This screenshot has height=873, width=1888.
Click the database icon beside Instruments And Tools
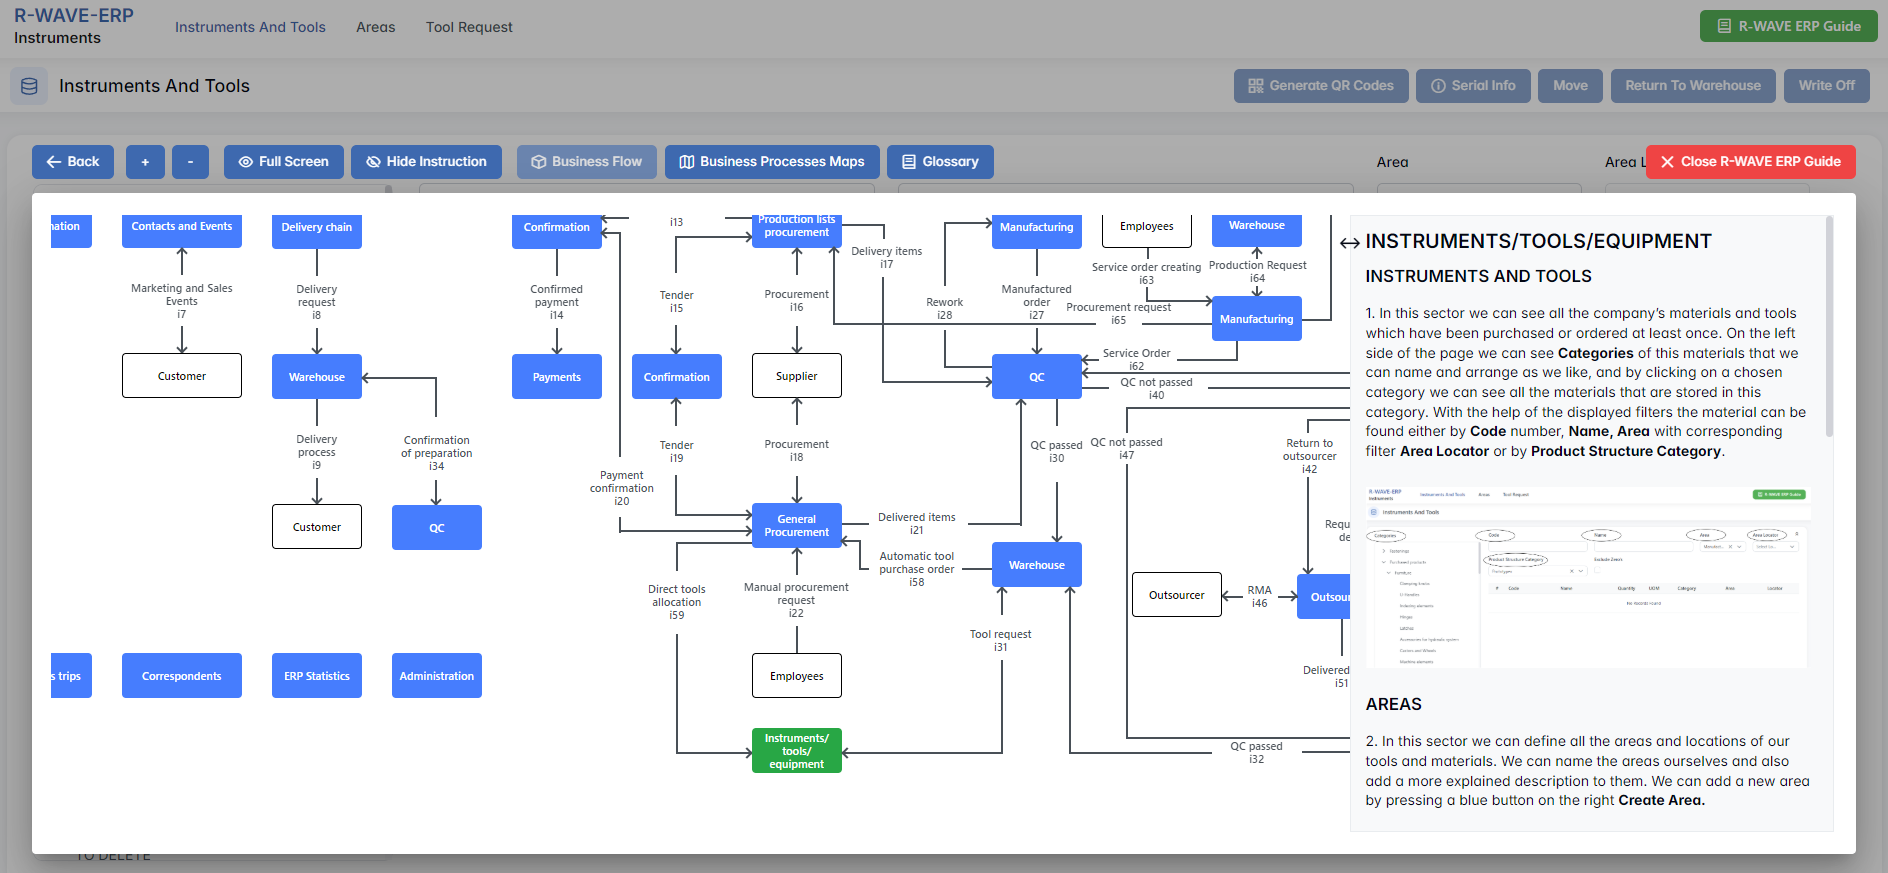[29, 86]
